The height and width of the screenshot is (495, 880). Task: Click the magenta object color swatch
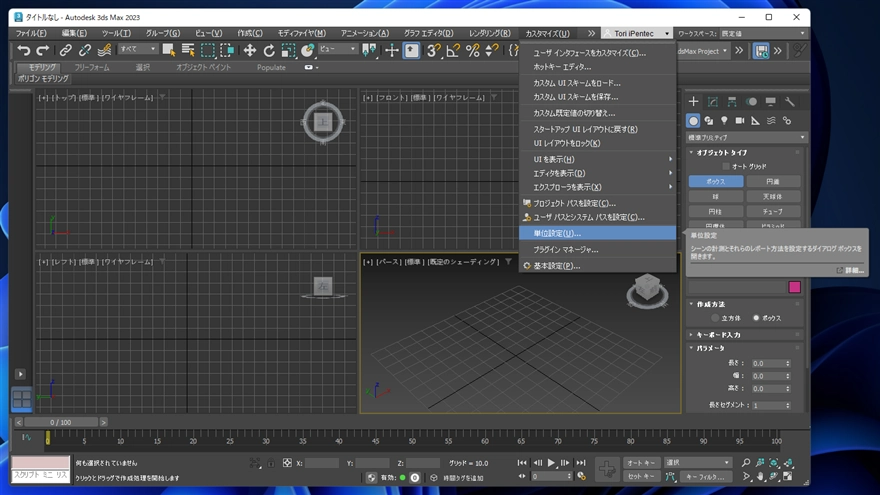coord(794,287)
